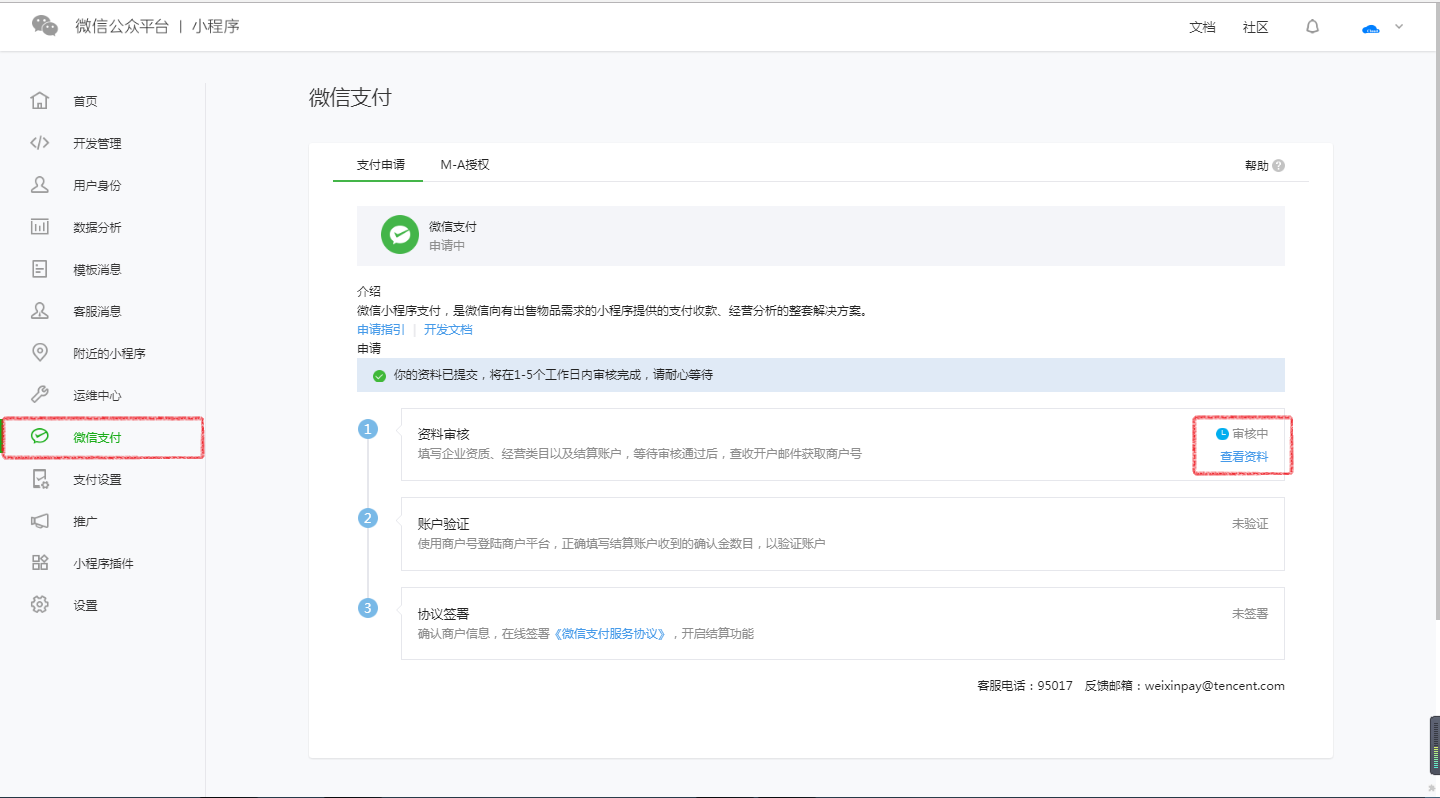Click the 运维中心 wrench icon

click(40, 395)
